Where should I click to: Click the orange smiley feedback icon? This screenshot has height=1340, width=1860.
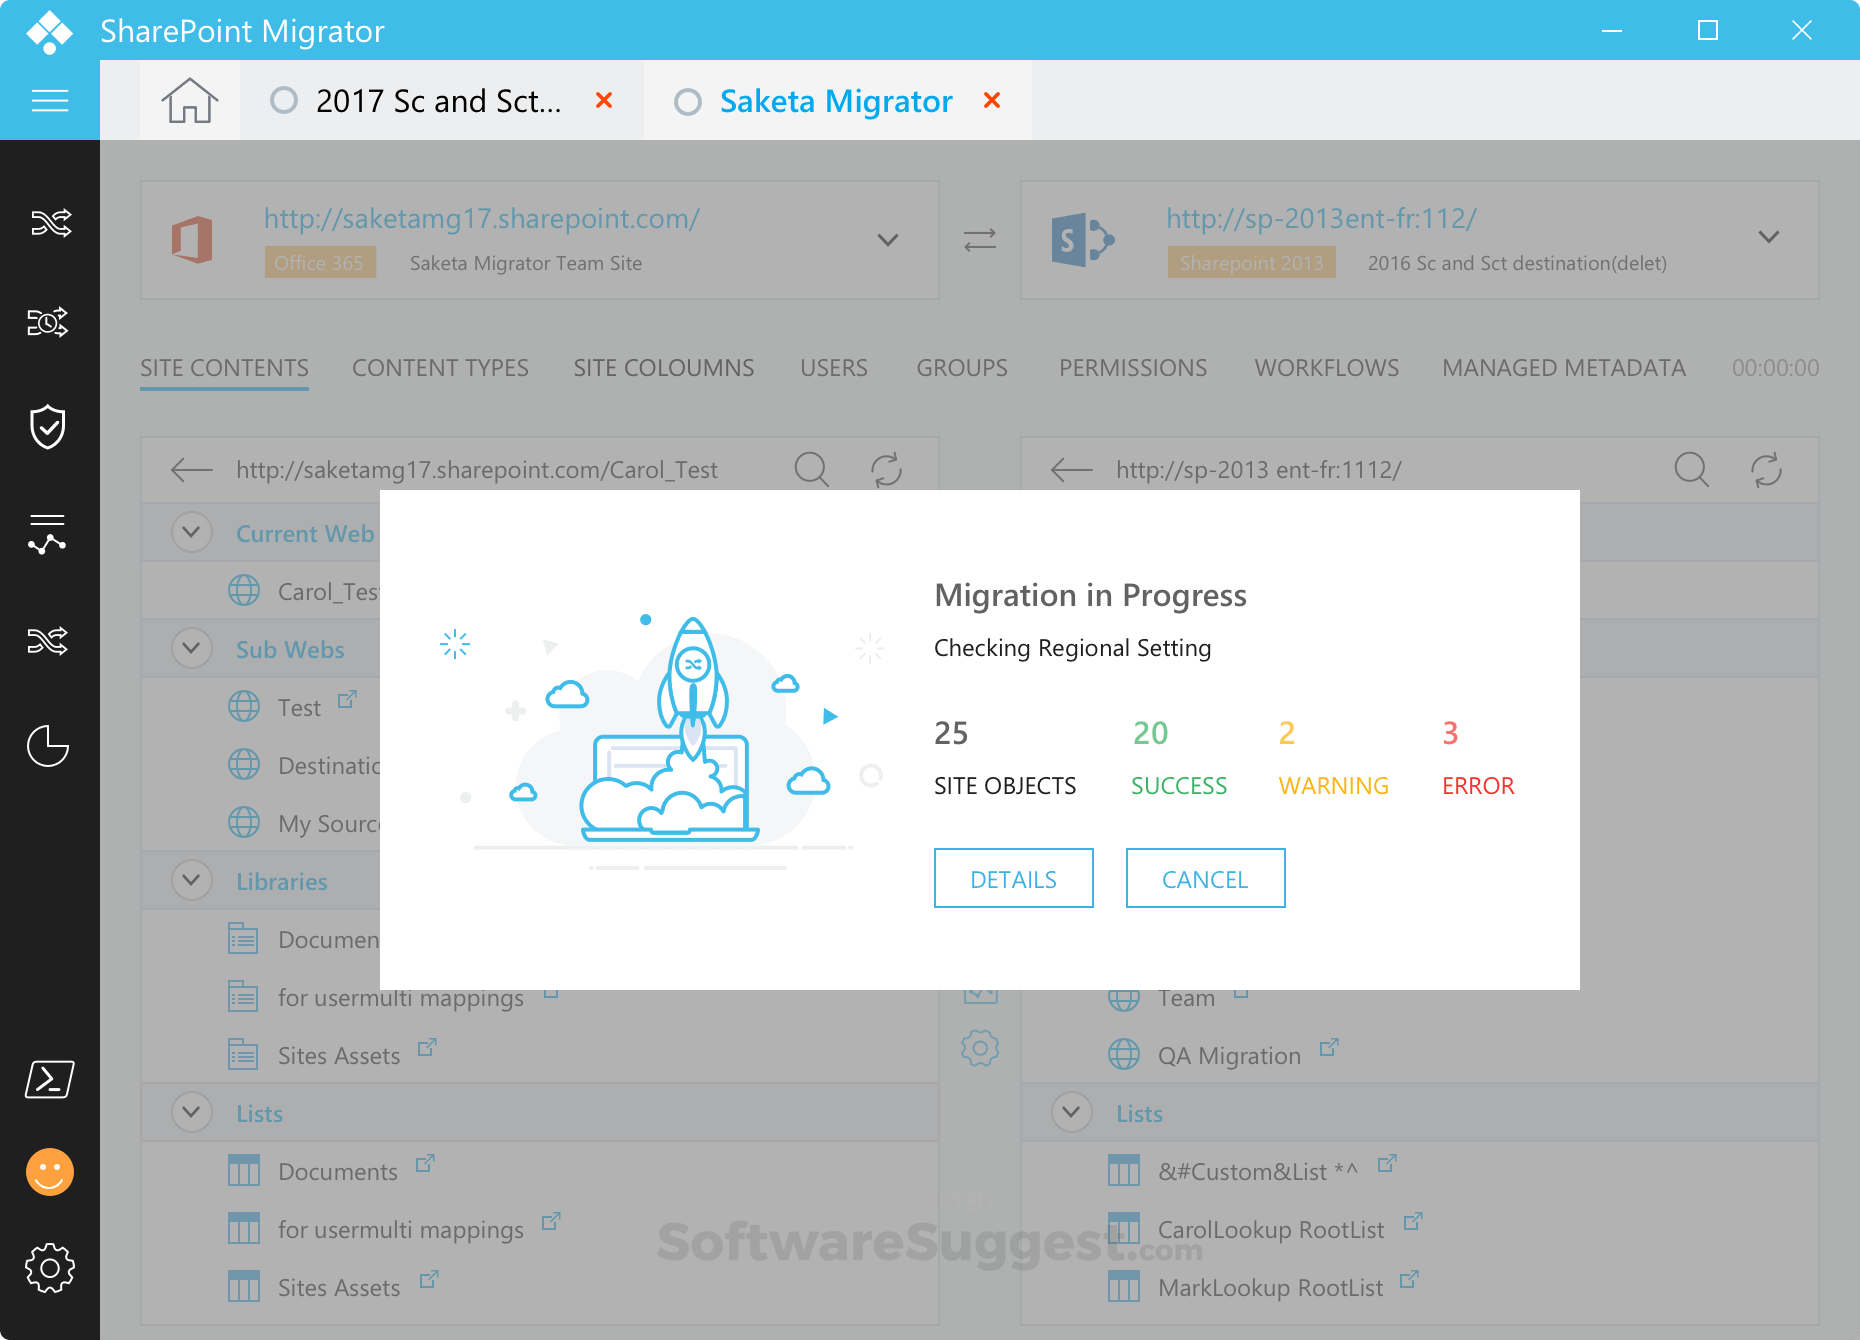pyautogui.click(x=49, y=1171)
